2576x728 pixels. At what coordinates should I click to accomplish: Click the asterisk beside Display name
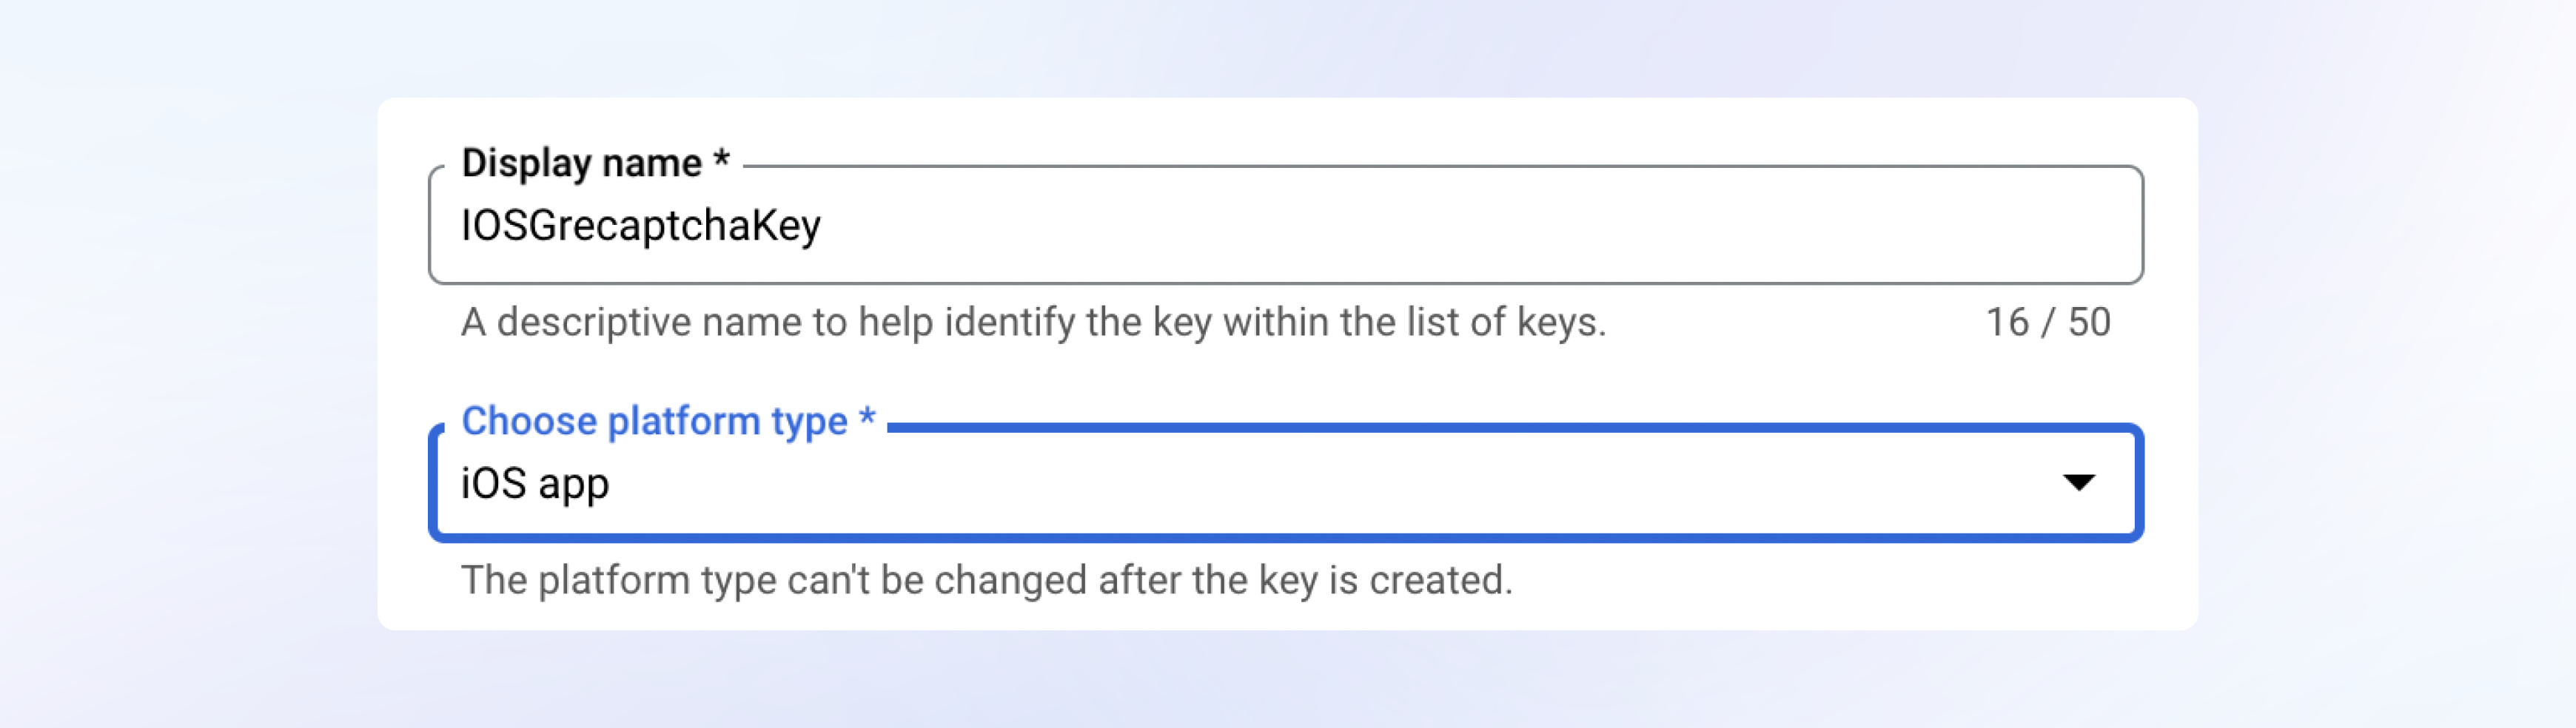pyautogui.click(x=721, y=160)
